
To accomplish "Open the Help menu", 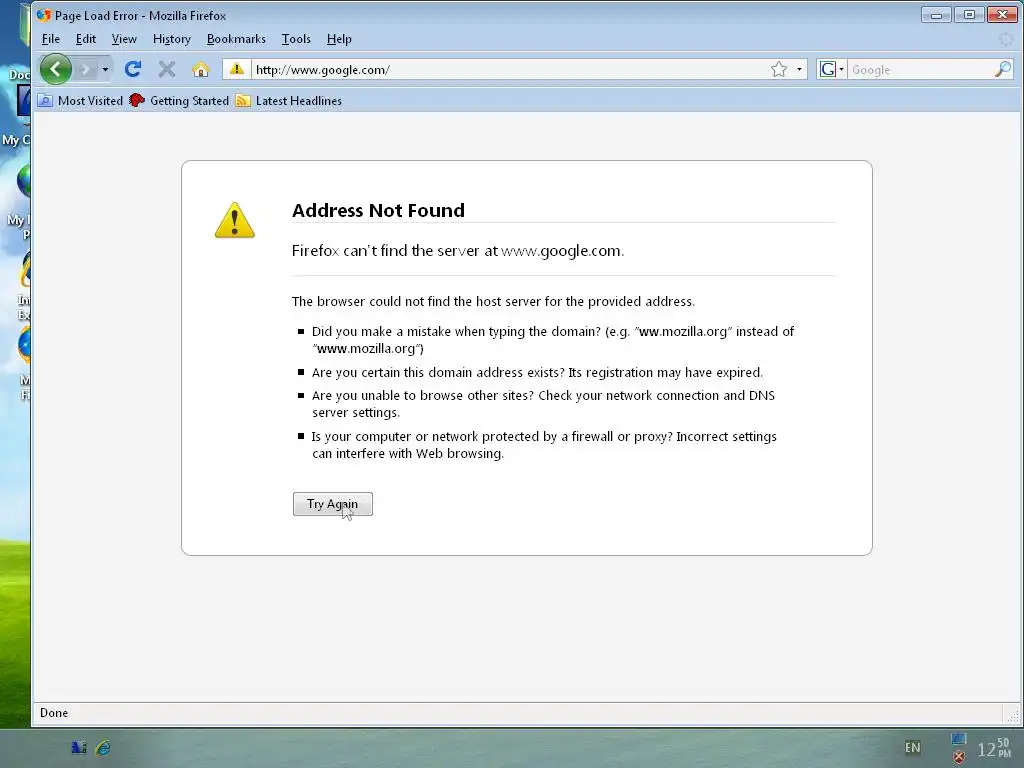I will pos(339,39).
